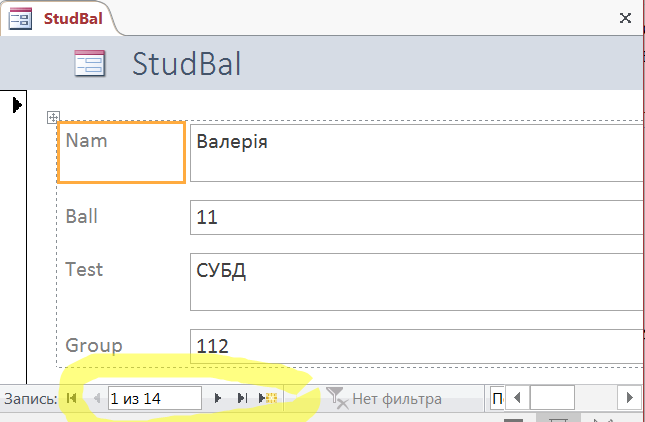Go to the previous record
This screenshot has height=422, width=645.
[96, 398]
